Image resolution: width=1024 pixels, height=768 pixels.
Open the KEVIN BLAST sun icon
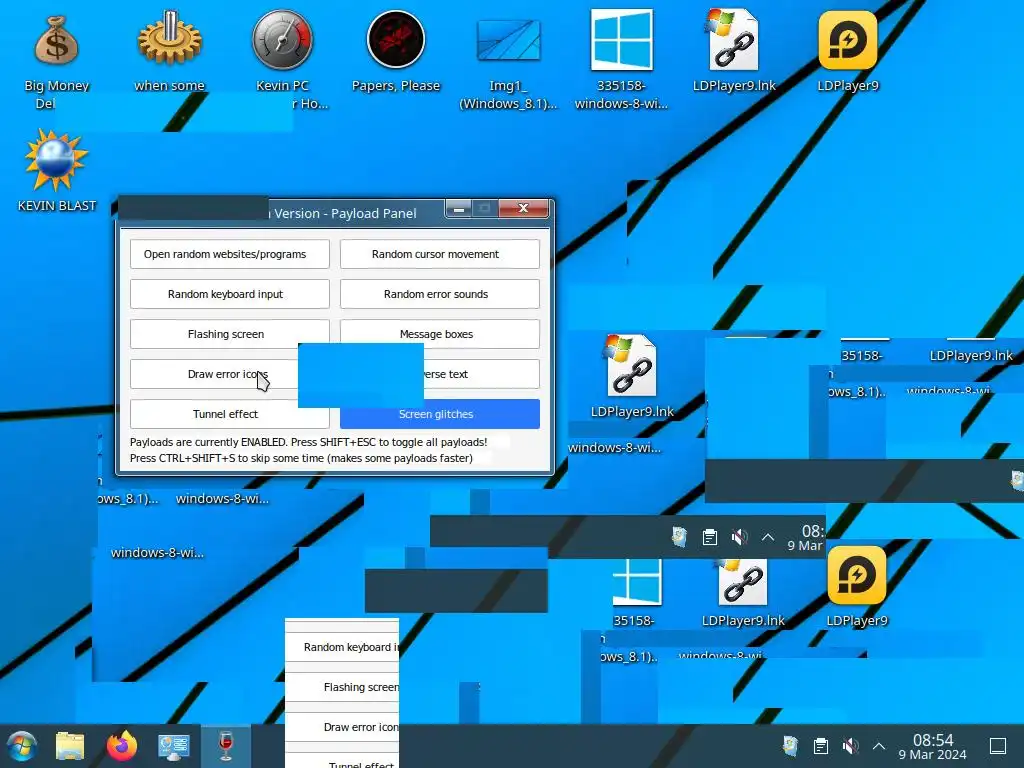56,161
